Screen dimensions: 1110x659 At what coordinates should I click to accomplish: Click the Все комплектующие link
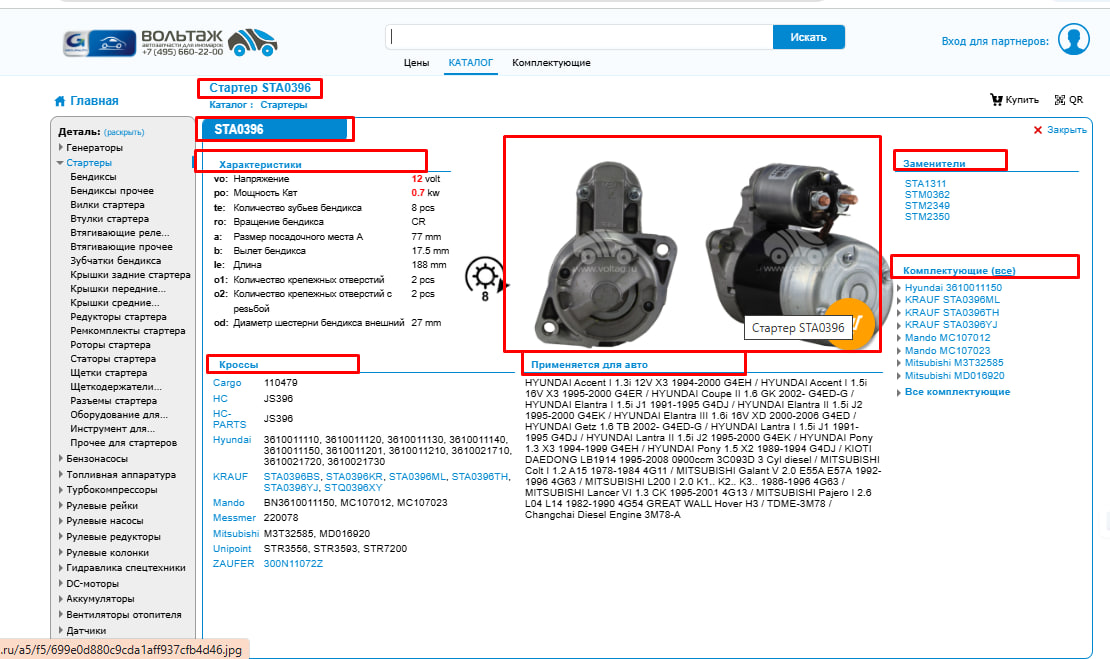pos(958,391)
